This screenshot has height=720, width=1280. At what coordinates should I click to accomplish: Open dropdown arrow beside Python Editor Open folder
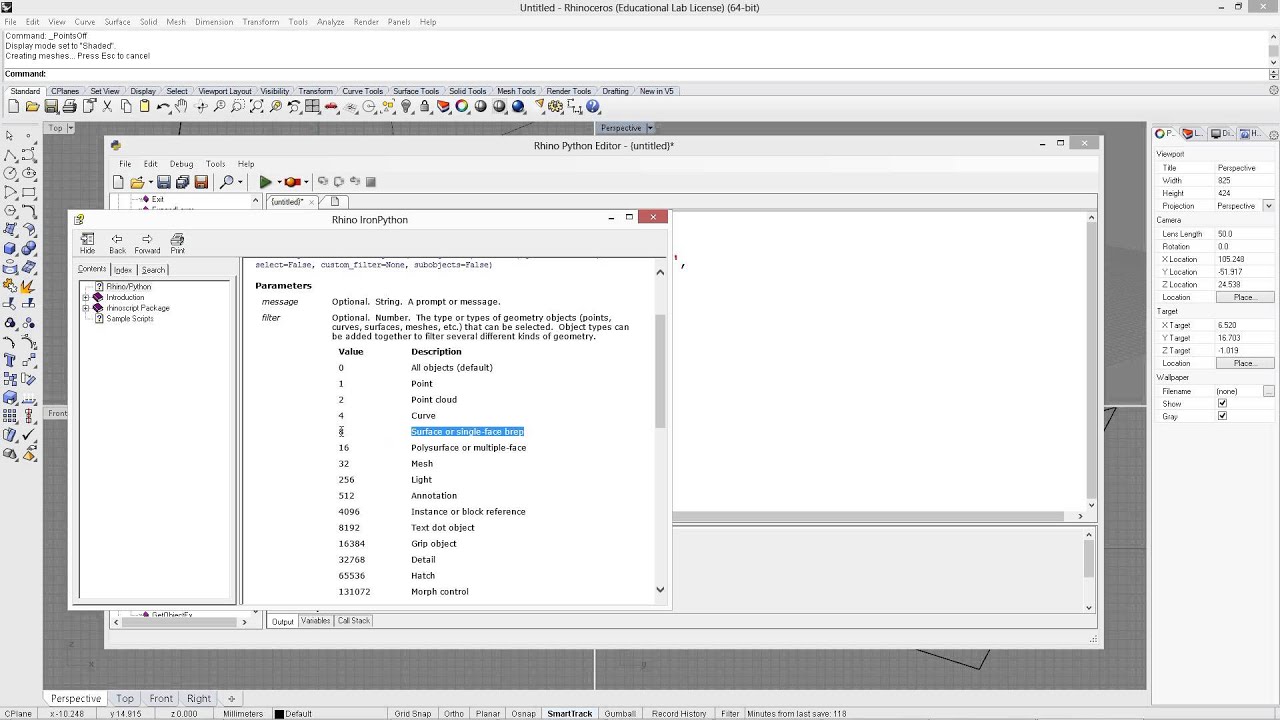(x=150, y=182)
